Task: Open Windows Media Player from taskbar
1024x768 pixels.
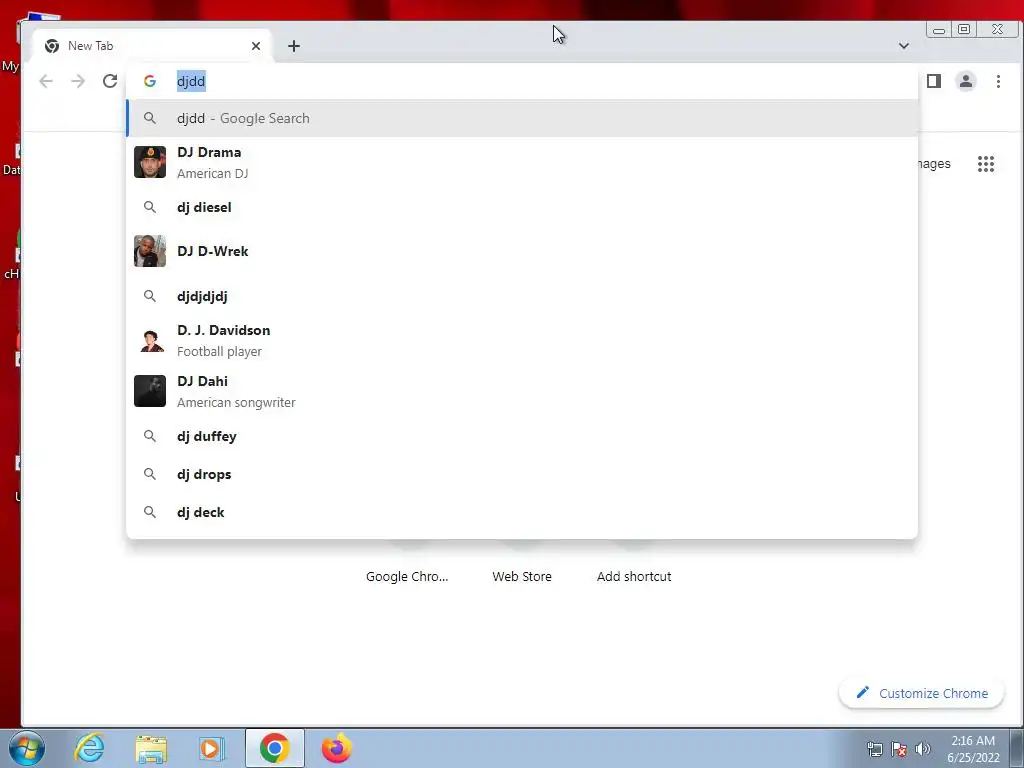Action: (212, 748)
